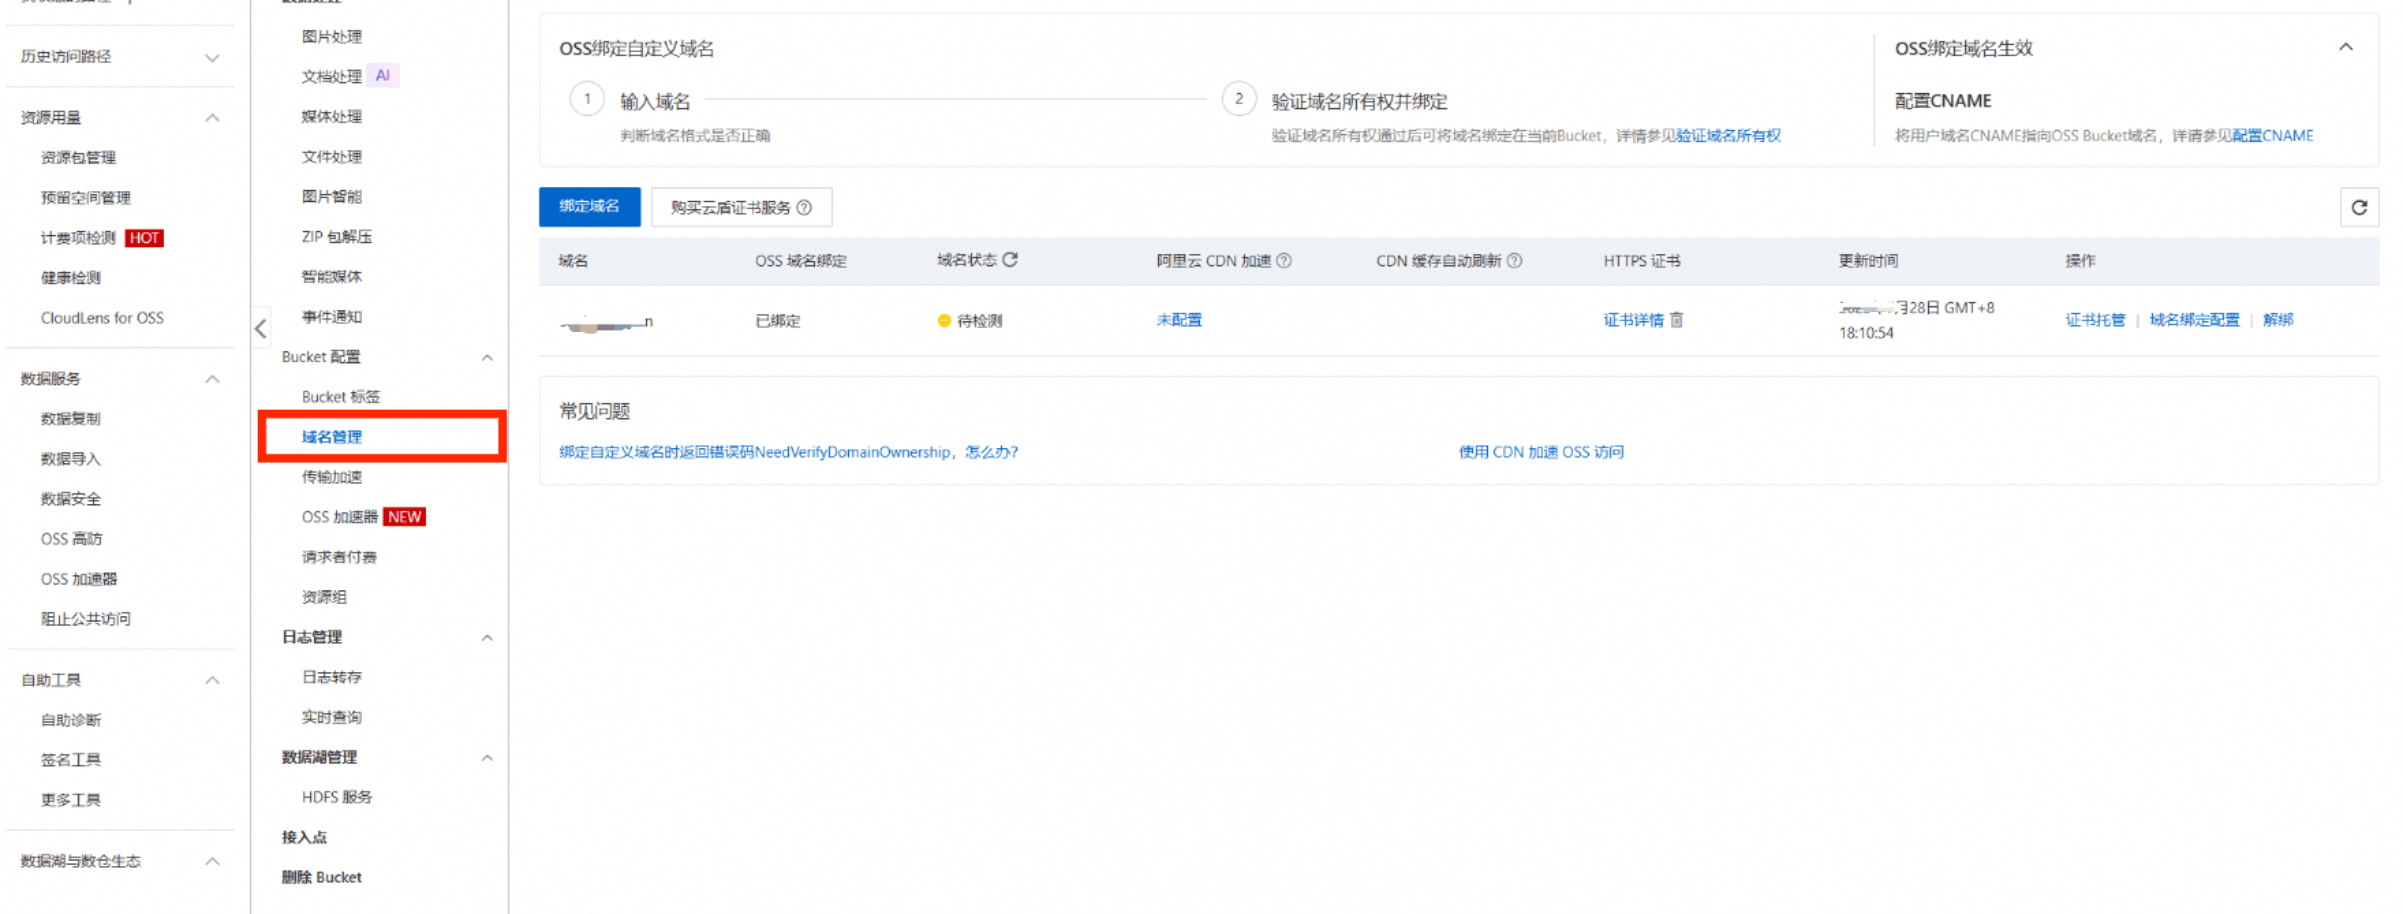Screen dimensions: 2403x914
Task: Click help icon beside CDN 缓存自动刷新
Action: 1514,261
